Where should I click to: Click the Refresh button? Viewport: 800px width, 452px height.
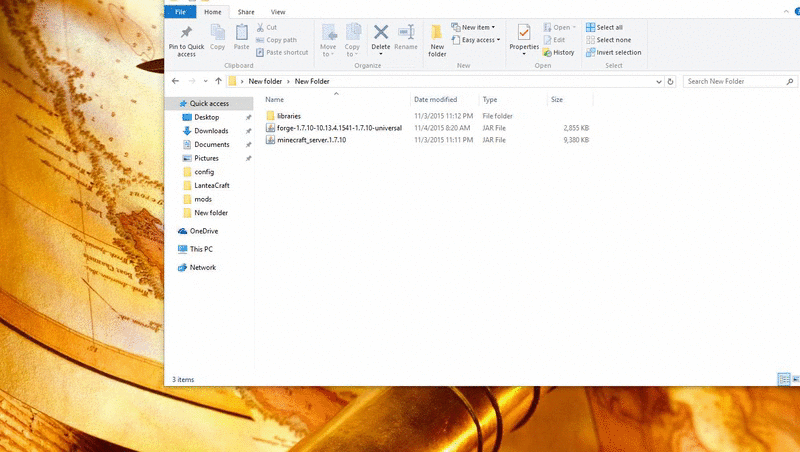670,82
